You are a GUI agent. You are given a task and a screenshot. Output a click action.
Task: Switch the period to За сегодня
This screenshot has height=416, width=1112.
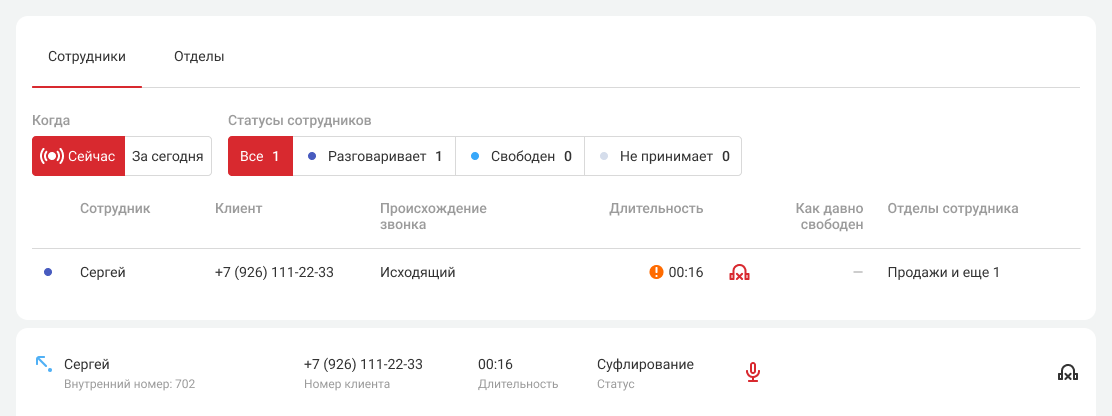168,156
